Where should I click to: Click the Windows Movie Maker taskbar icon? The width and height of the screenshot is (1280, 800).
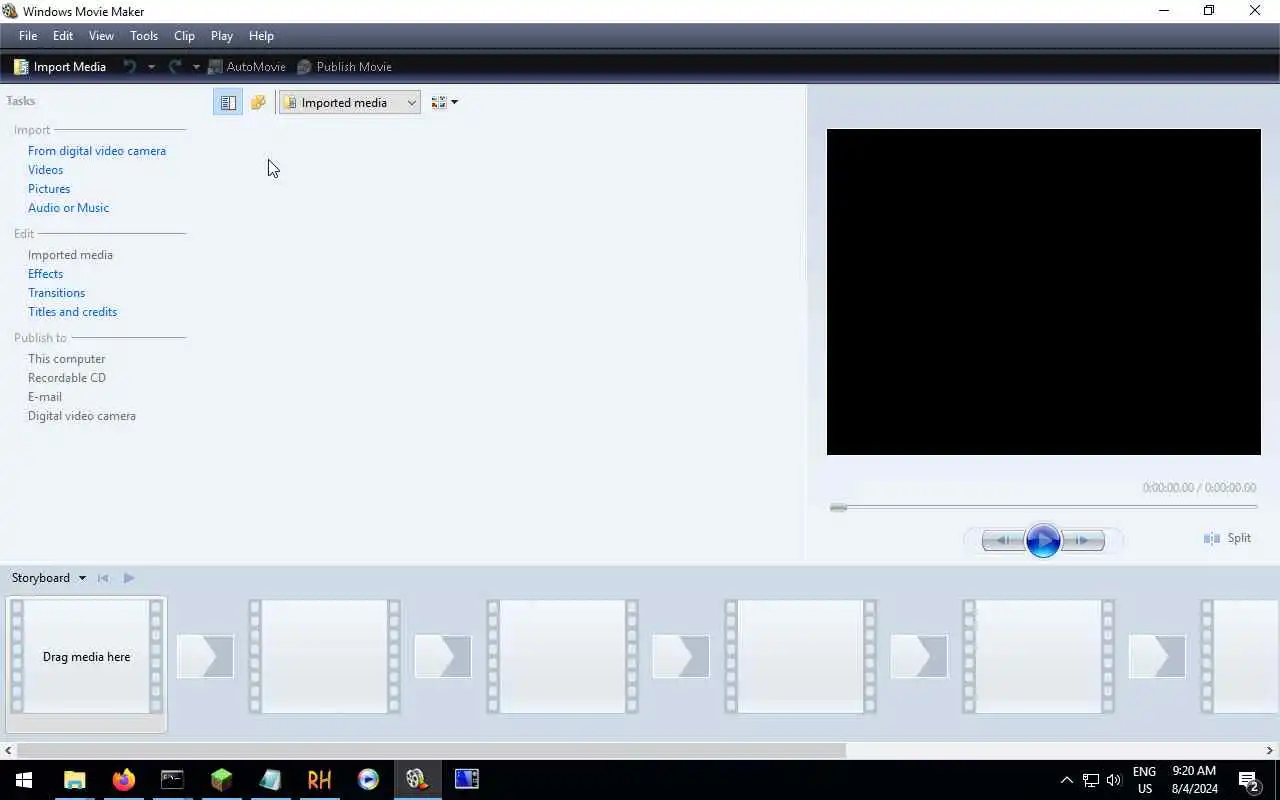click(417, 780)
